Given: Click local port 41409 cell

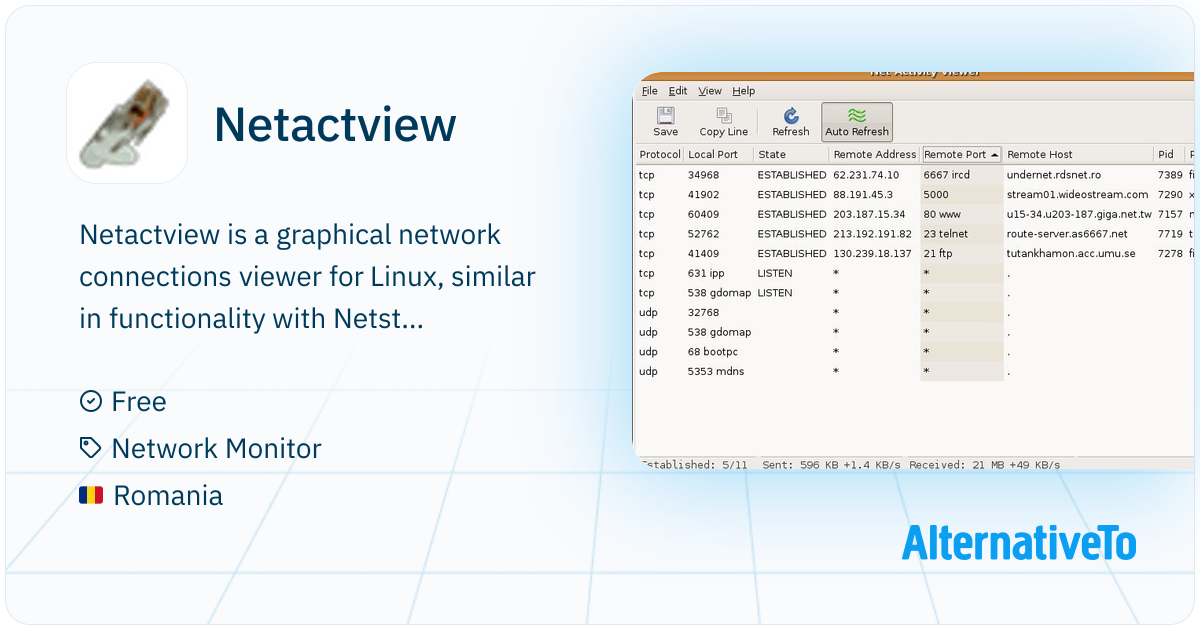Looking at the screenshot, I should (x=703, y=254).
